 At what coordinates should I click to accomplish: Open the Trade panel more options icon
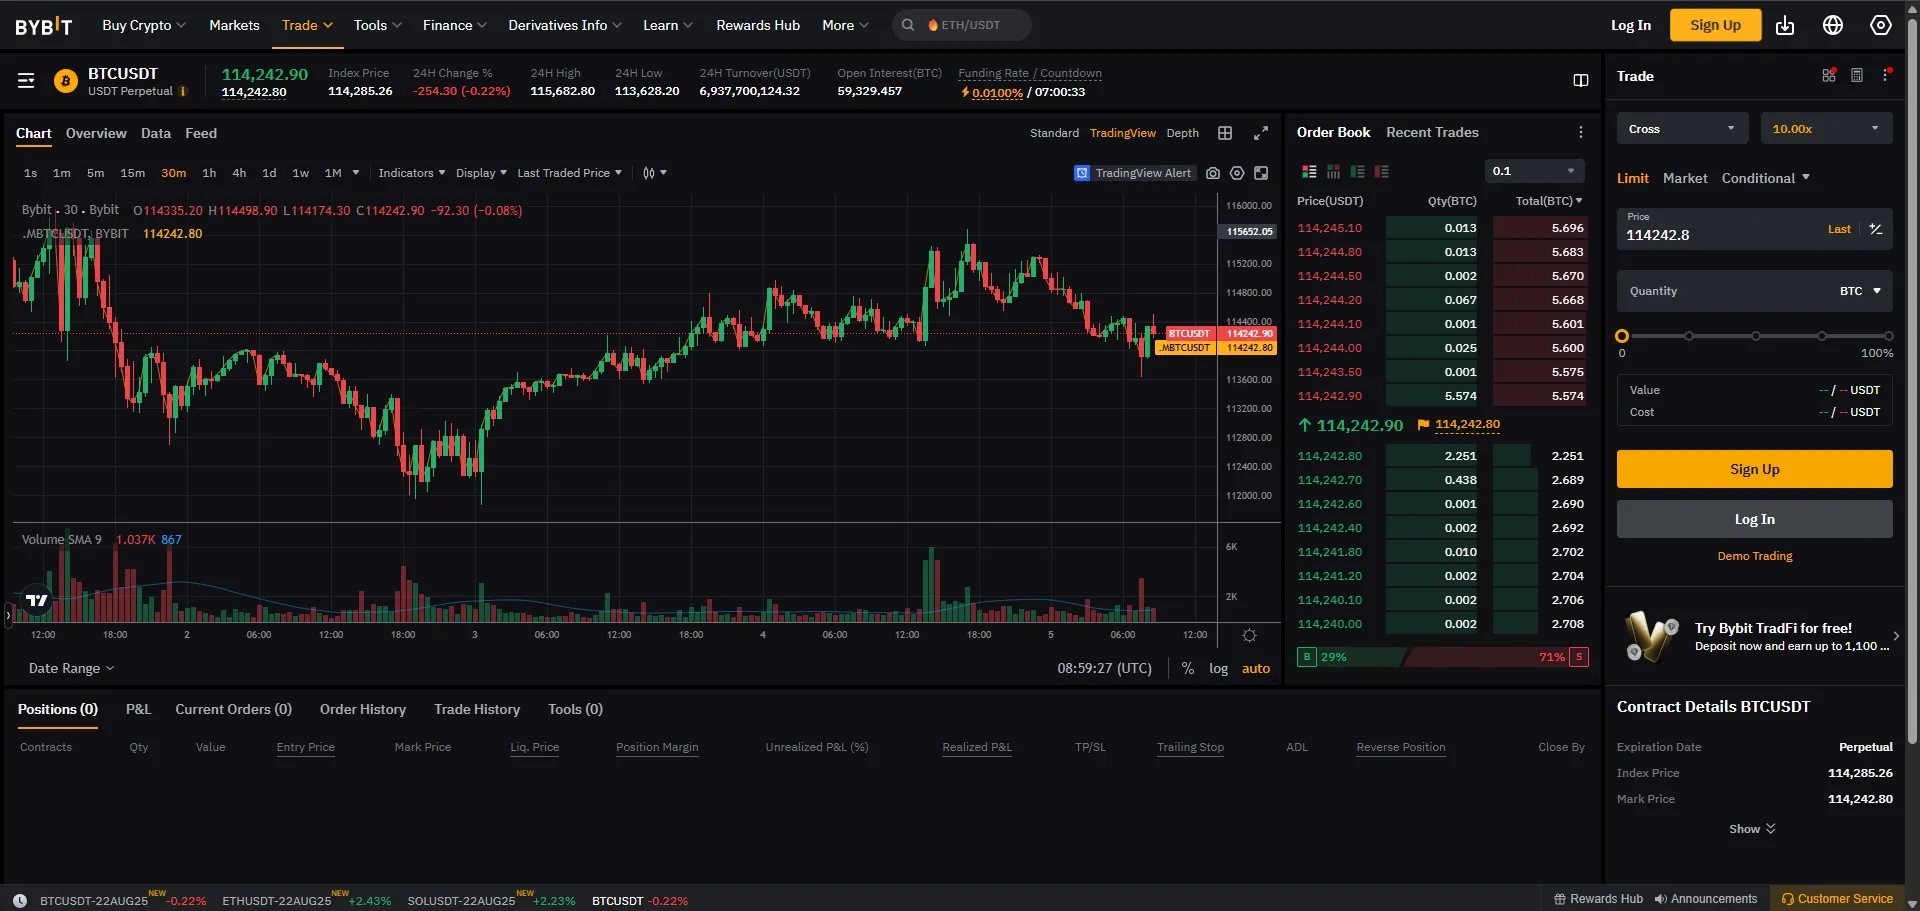1886,75
